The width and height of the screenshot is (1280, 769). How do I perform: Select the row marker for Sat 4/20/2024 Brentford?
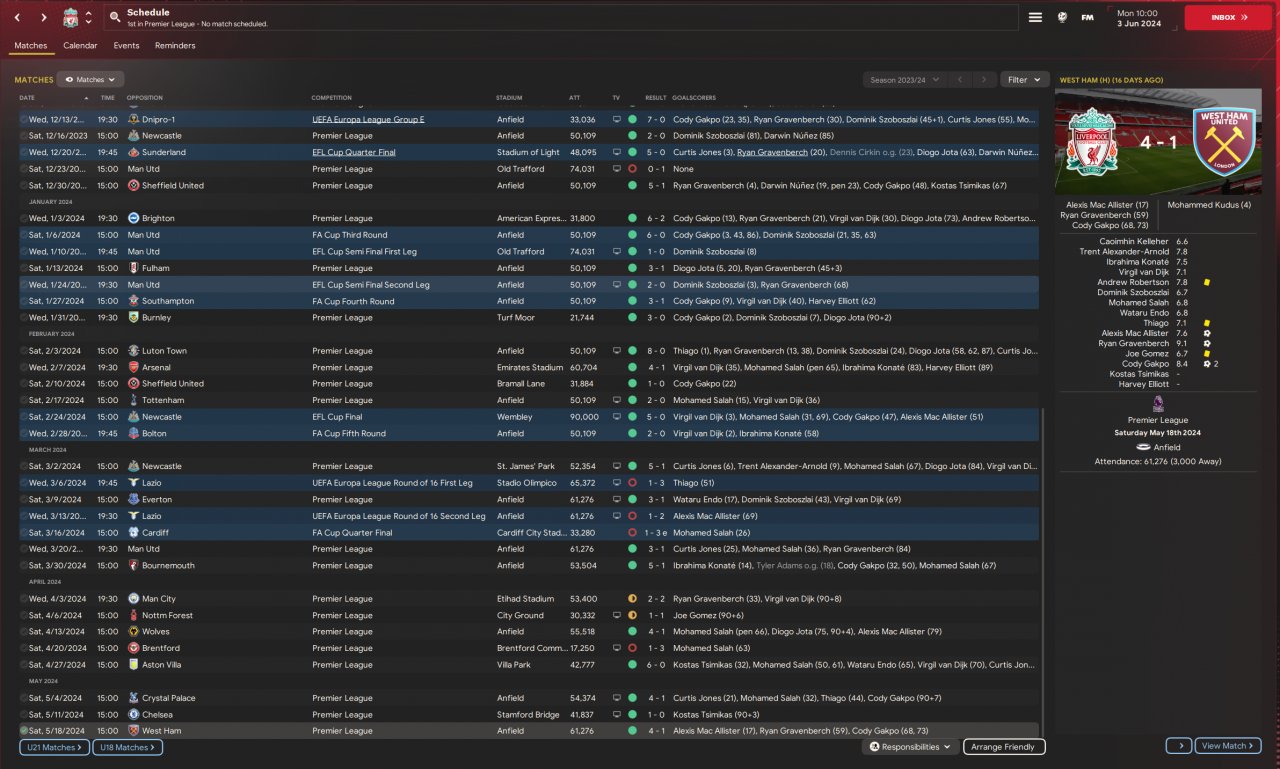[24, 648]
